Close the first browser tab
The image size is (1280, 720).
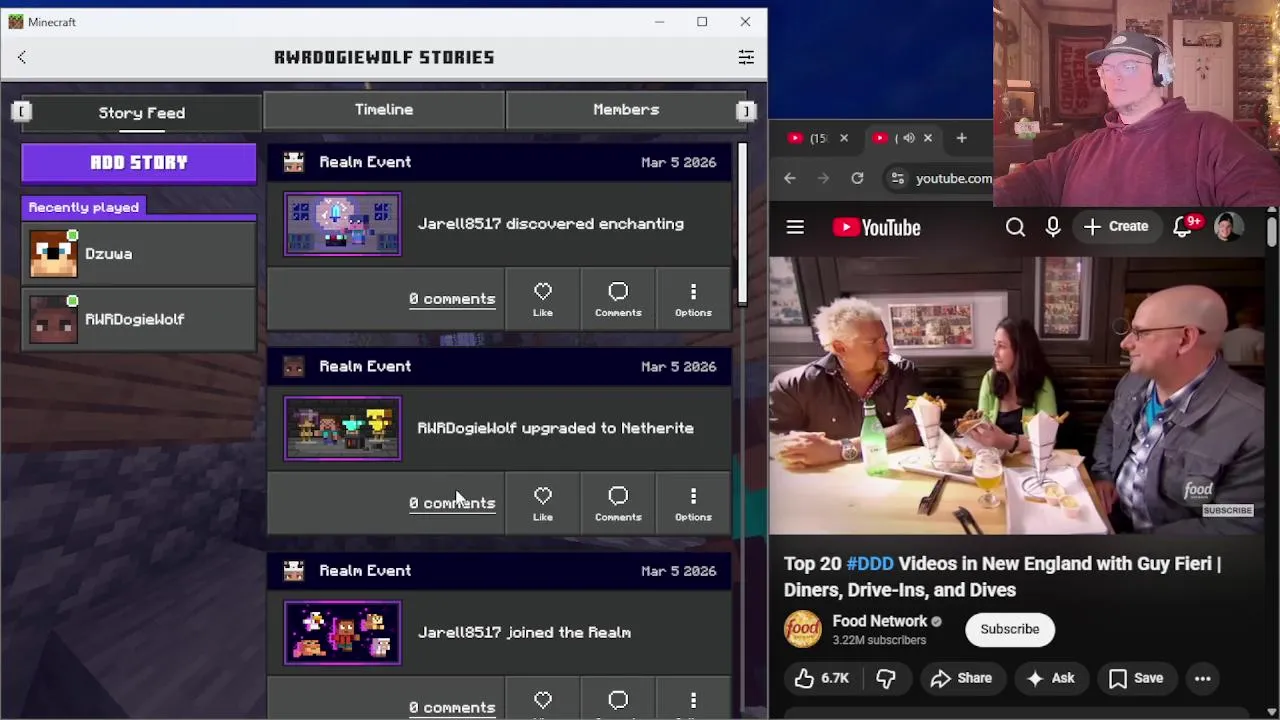[x=843, y=138]
